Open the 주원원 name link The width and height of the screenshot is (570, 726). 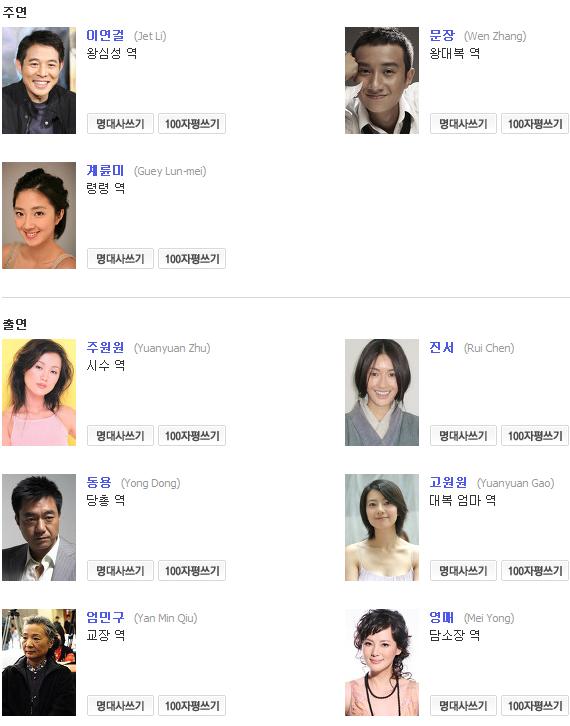[x=105, y=347]
